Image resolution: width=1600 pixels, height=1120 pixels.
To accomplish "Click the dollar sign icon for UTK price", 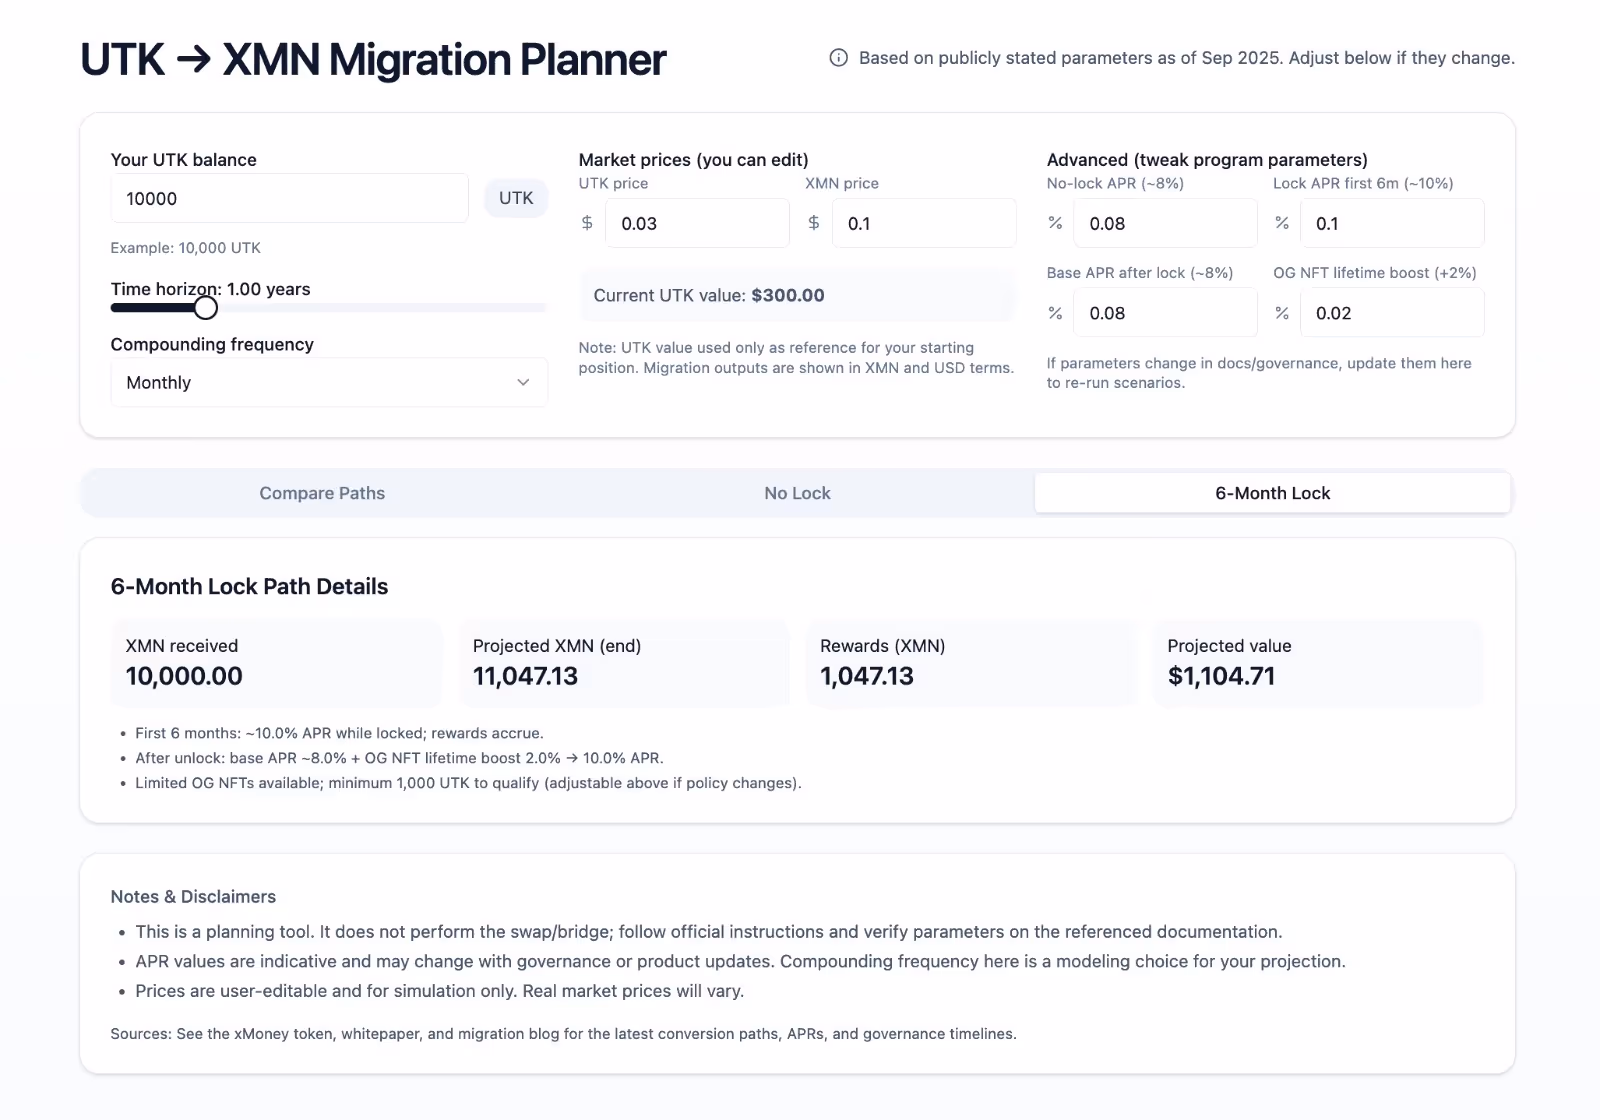I will tap(587, 223).
